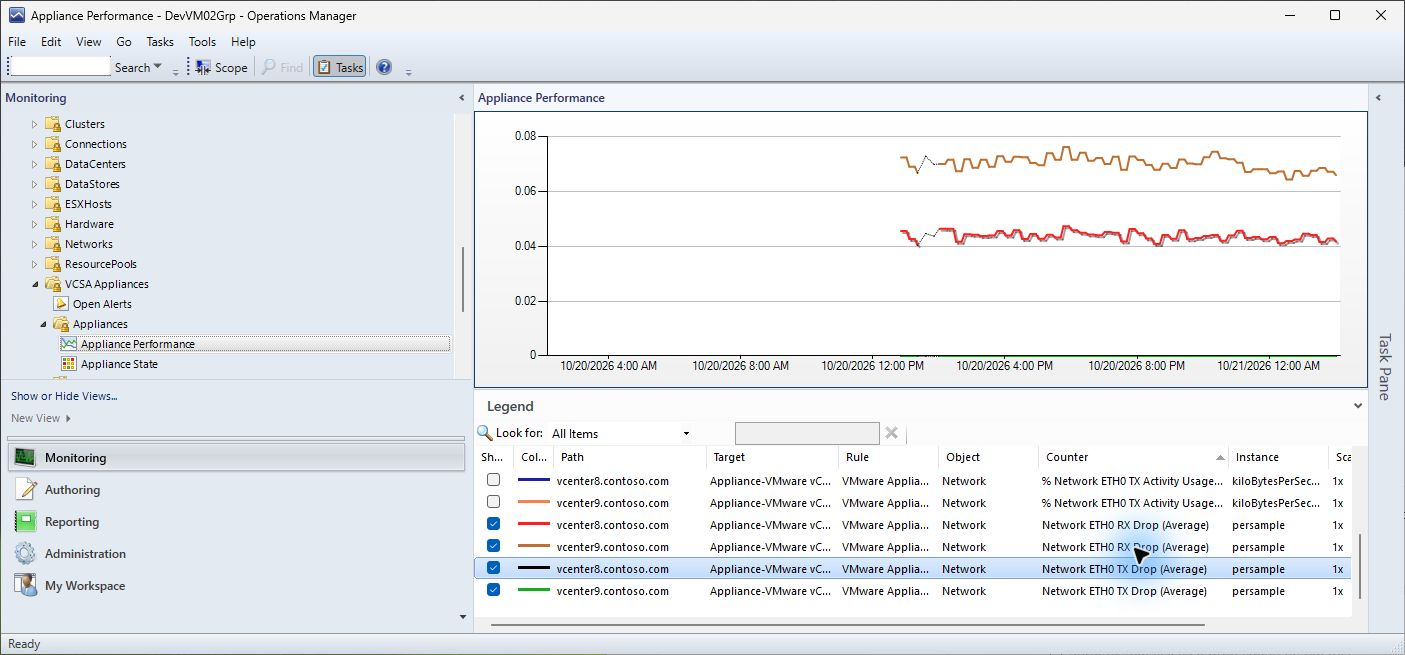Image resolution: width=1405 pixels, height=655 pixels.
Task: Click the Authoring workspace icon
Action: point(26,489)
